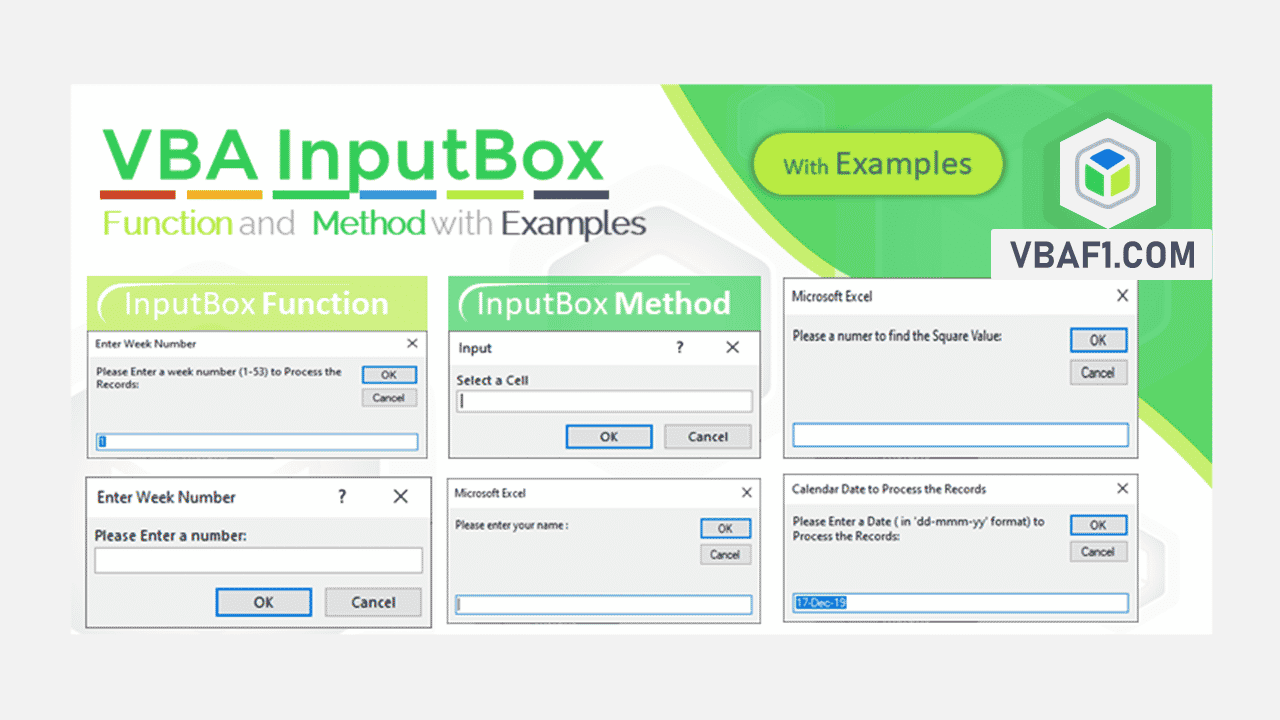Click the help icon in Enter Week Number dialog

(x=341, y=496)
